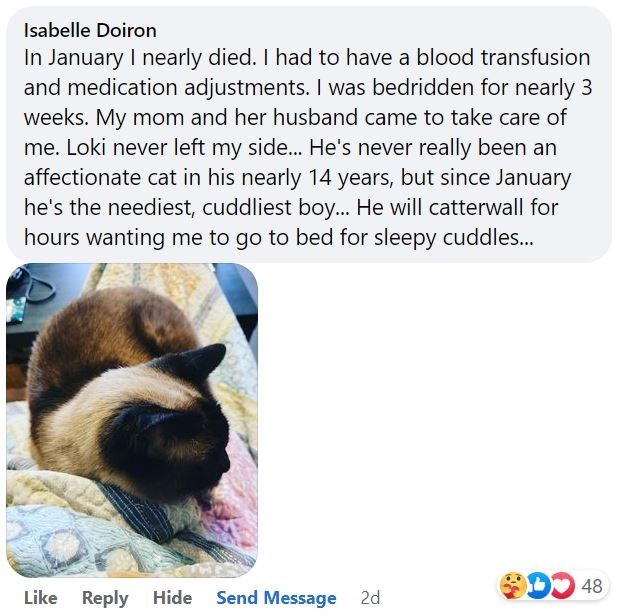Image resolution: width=619 pixels, height=615 pixels.
Task: Open the 2d comment timestamp
Action: tap(370, 598)
